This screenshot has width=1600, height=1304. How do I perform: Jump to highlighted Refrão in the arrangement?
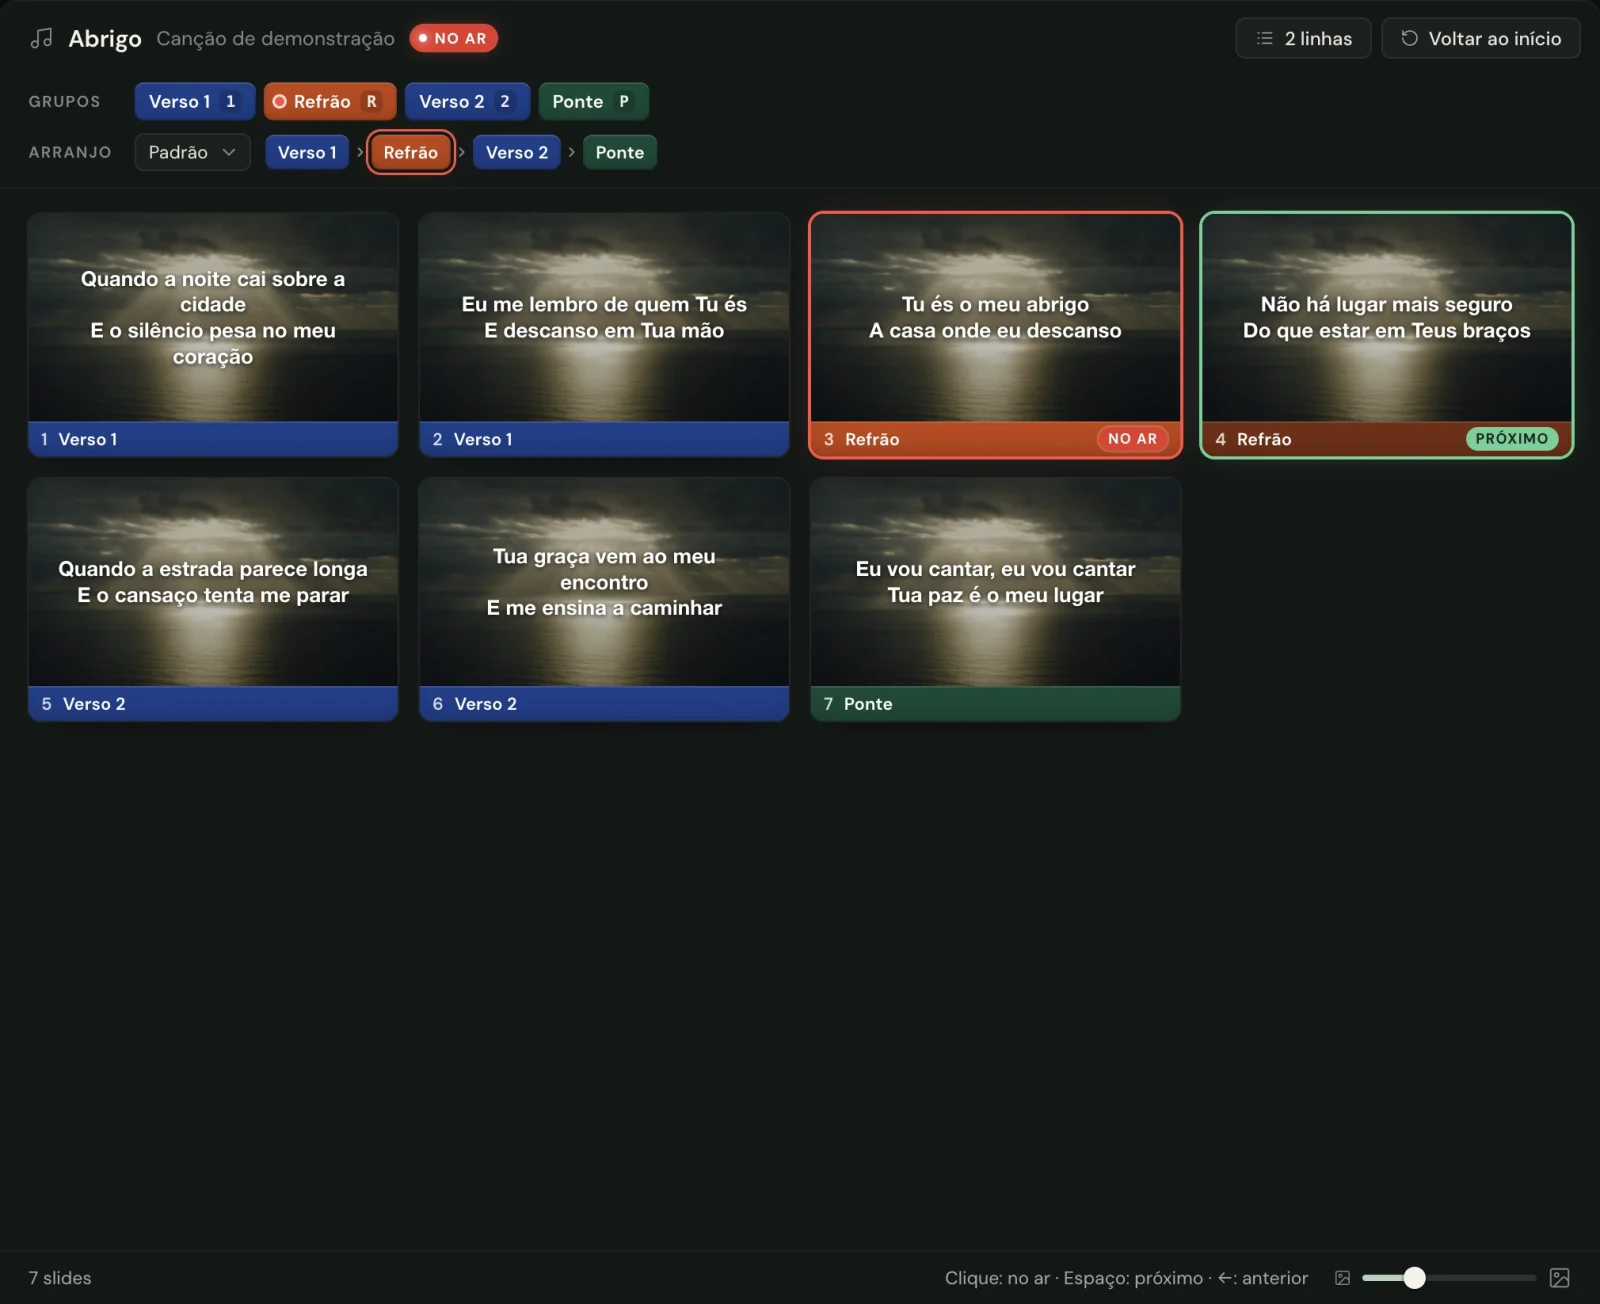click(411, 152)
